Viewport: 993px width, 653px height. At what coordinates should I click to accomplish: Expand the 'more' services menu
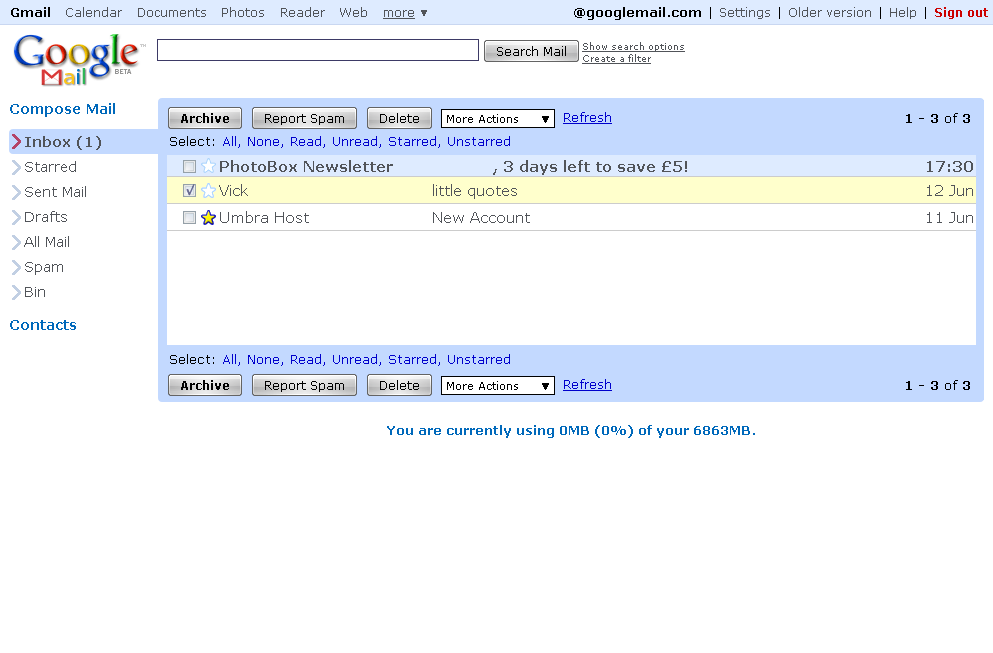point(405,13)
